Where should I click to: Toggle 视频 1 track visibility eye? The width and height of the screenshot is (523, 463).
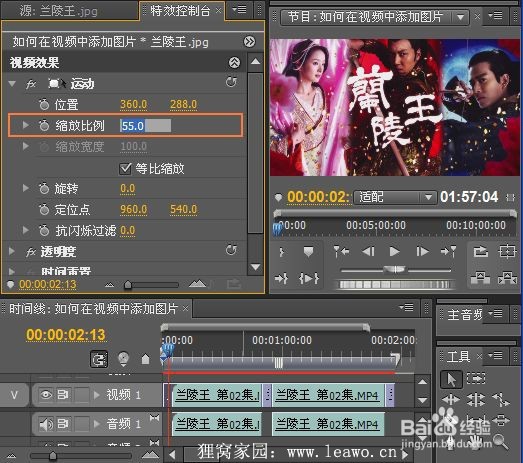pos(46,395)
